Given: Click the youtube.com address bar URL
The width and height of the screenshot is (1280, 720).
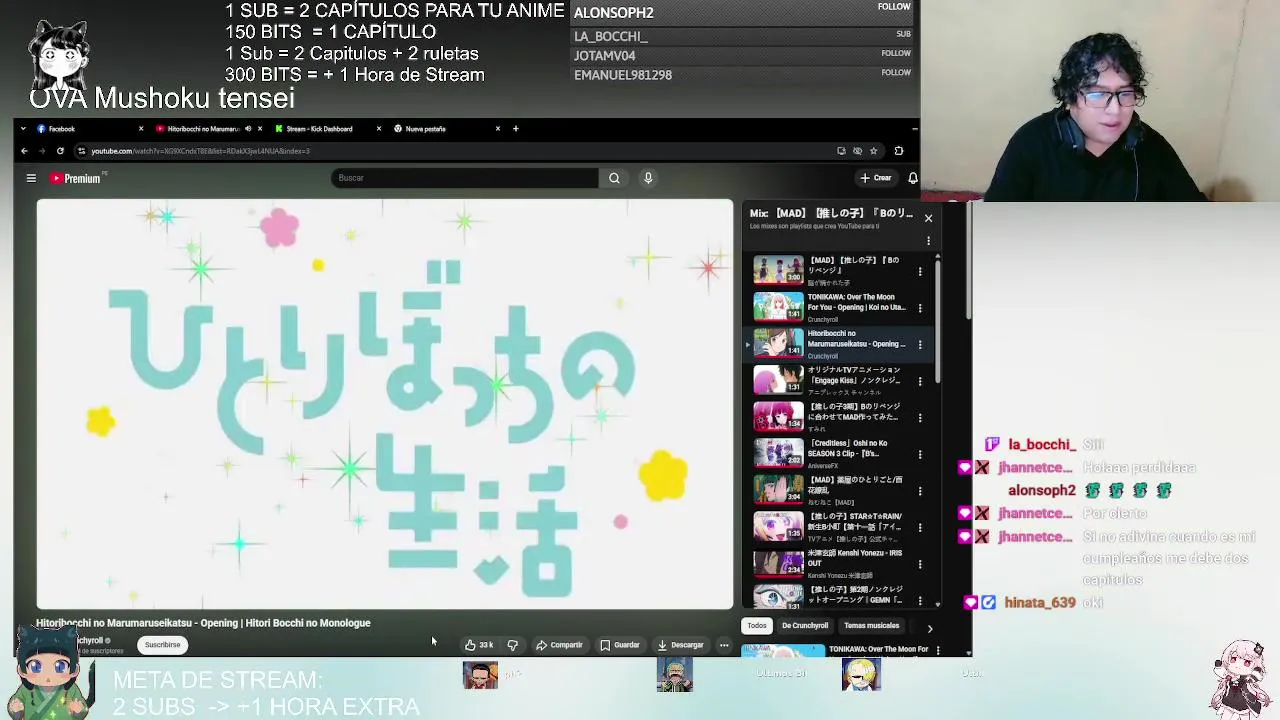Looking at the screenshot, I should [200, 151].
